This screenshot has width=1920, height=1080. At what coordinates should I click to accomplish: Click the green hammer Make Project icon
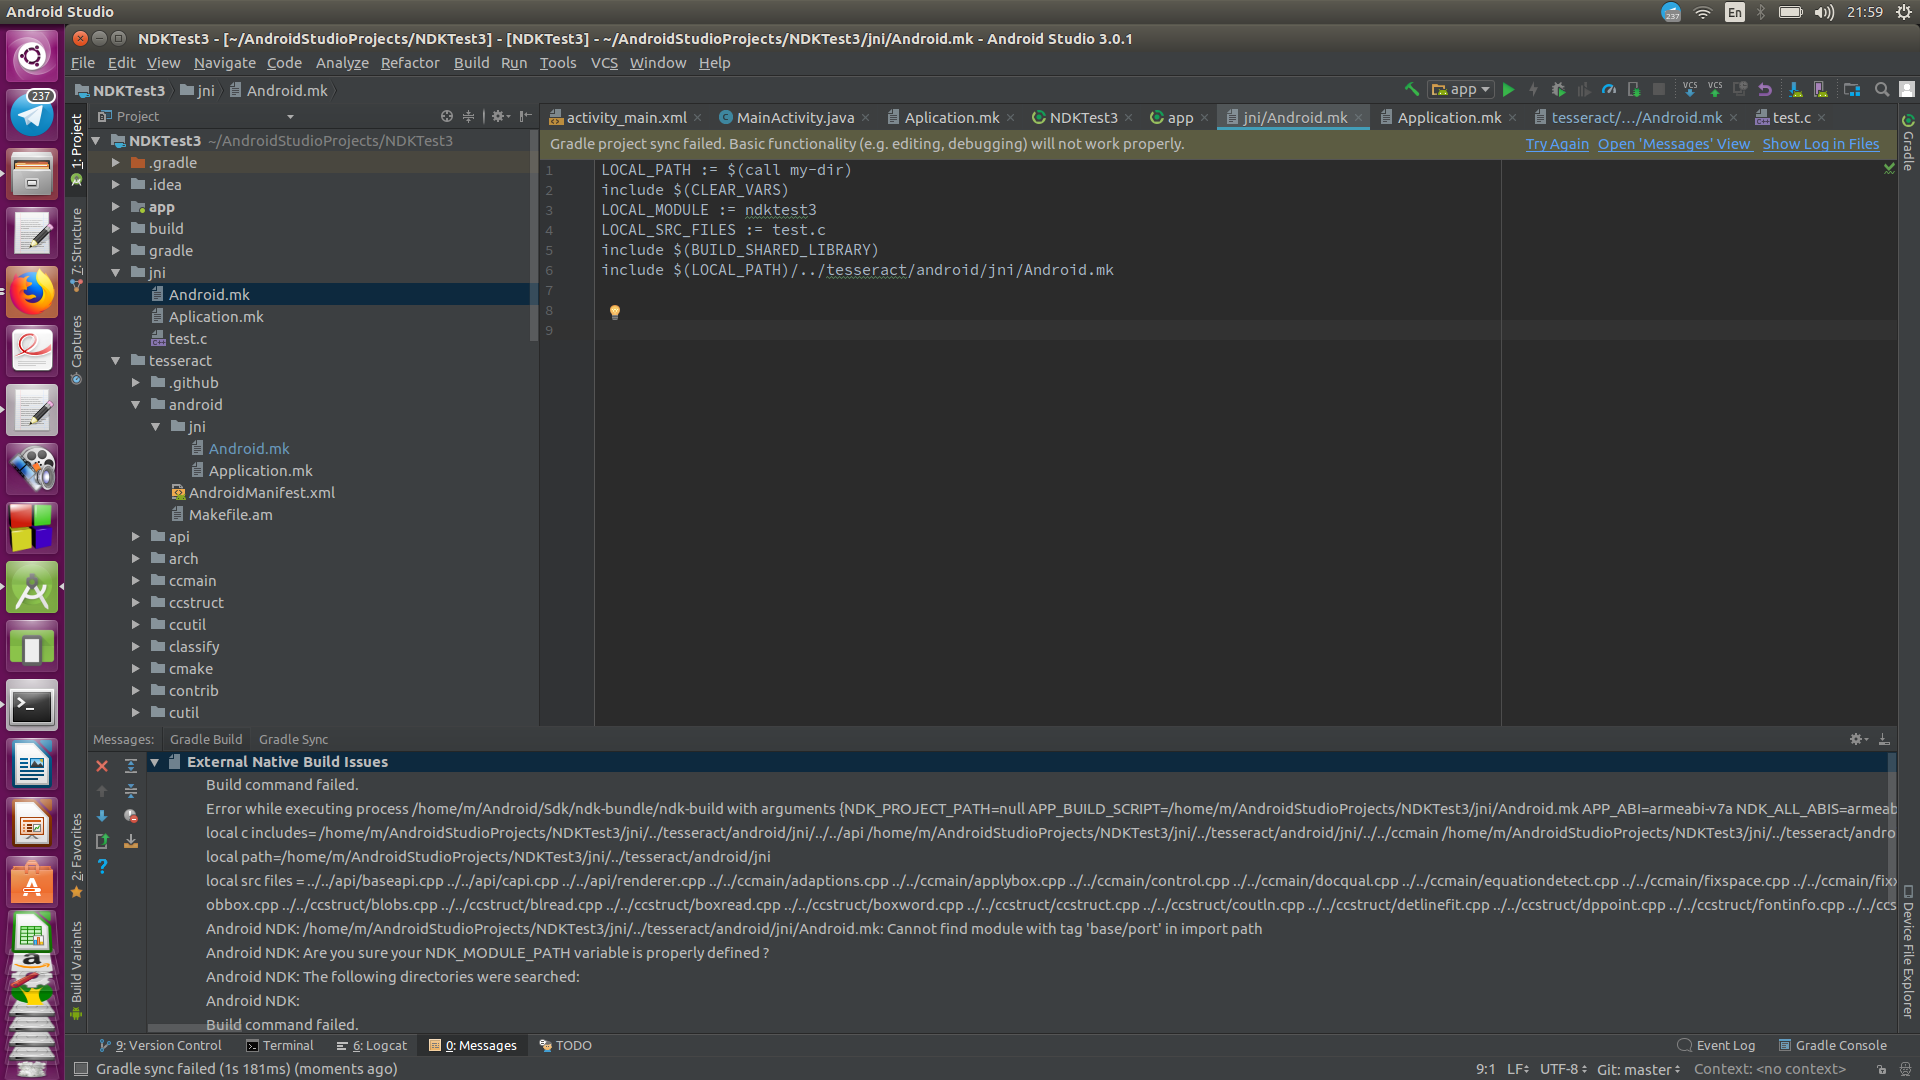(1411, 90)
